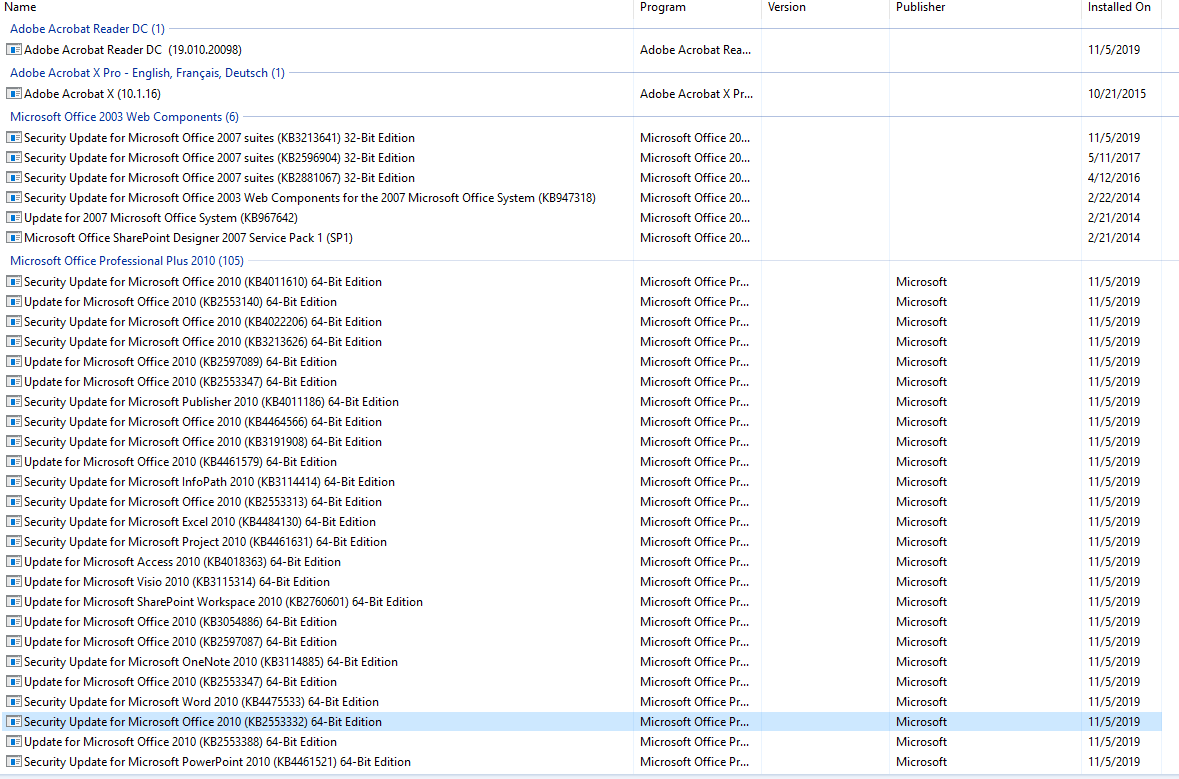Click program cell 'Adobe Acrobat X Pr...'
The height and width of the screenshot is (779, 1179).
tap(696, 94)
